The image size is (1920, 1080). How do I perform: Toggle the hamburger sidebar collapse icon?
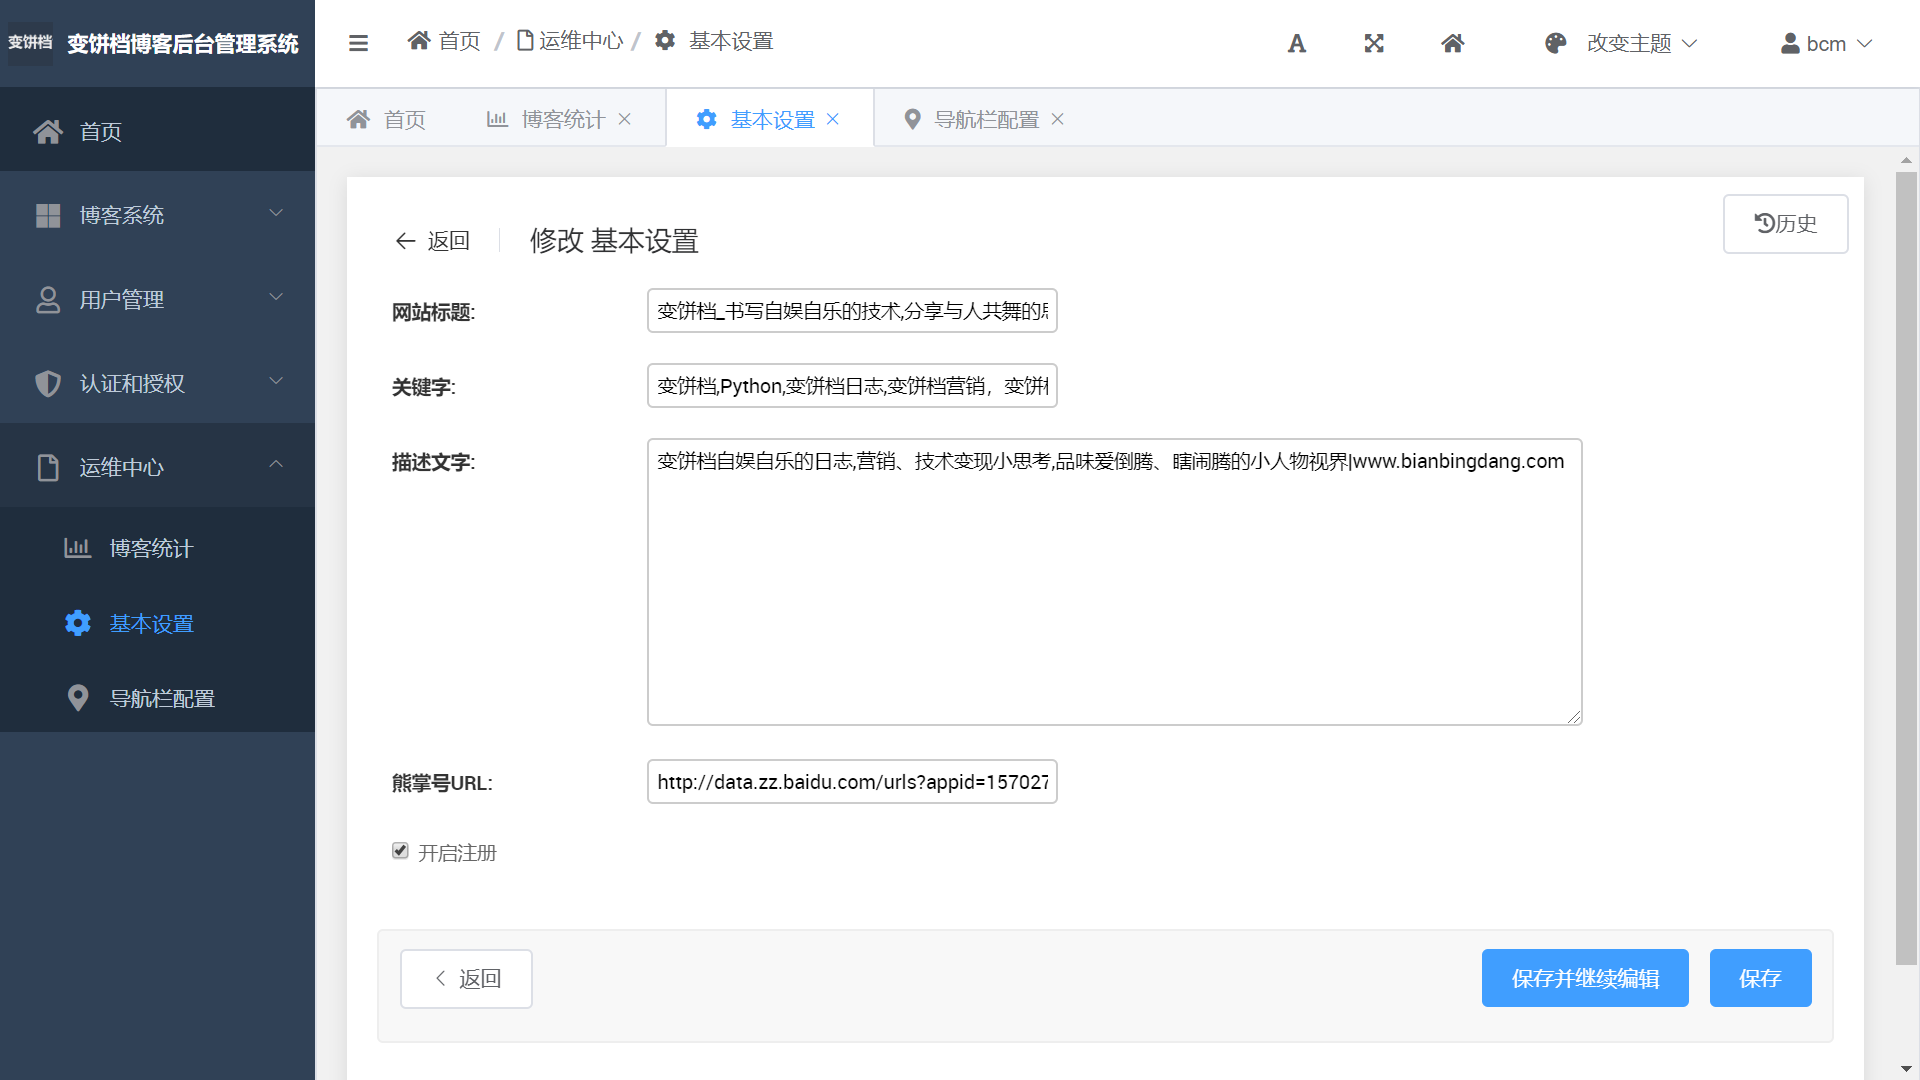358,43
